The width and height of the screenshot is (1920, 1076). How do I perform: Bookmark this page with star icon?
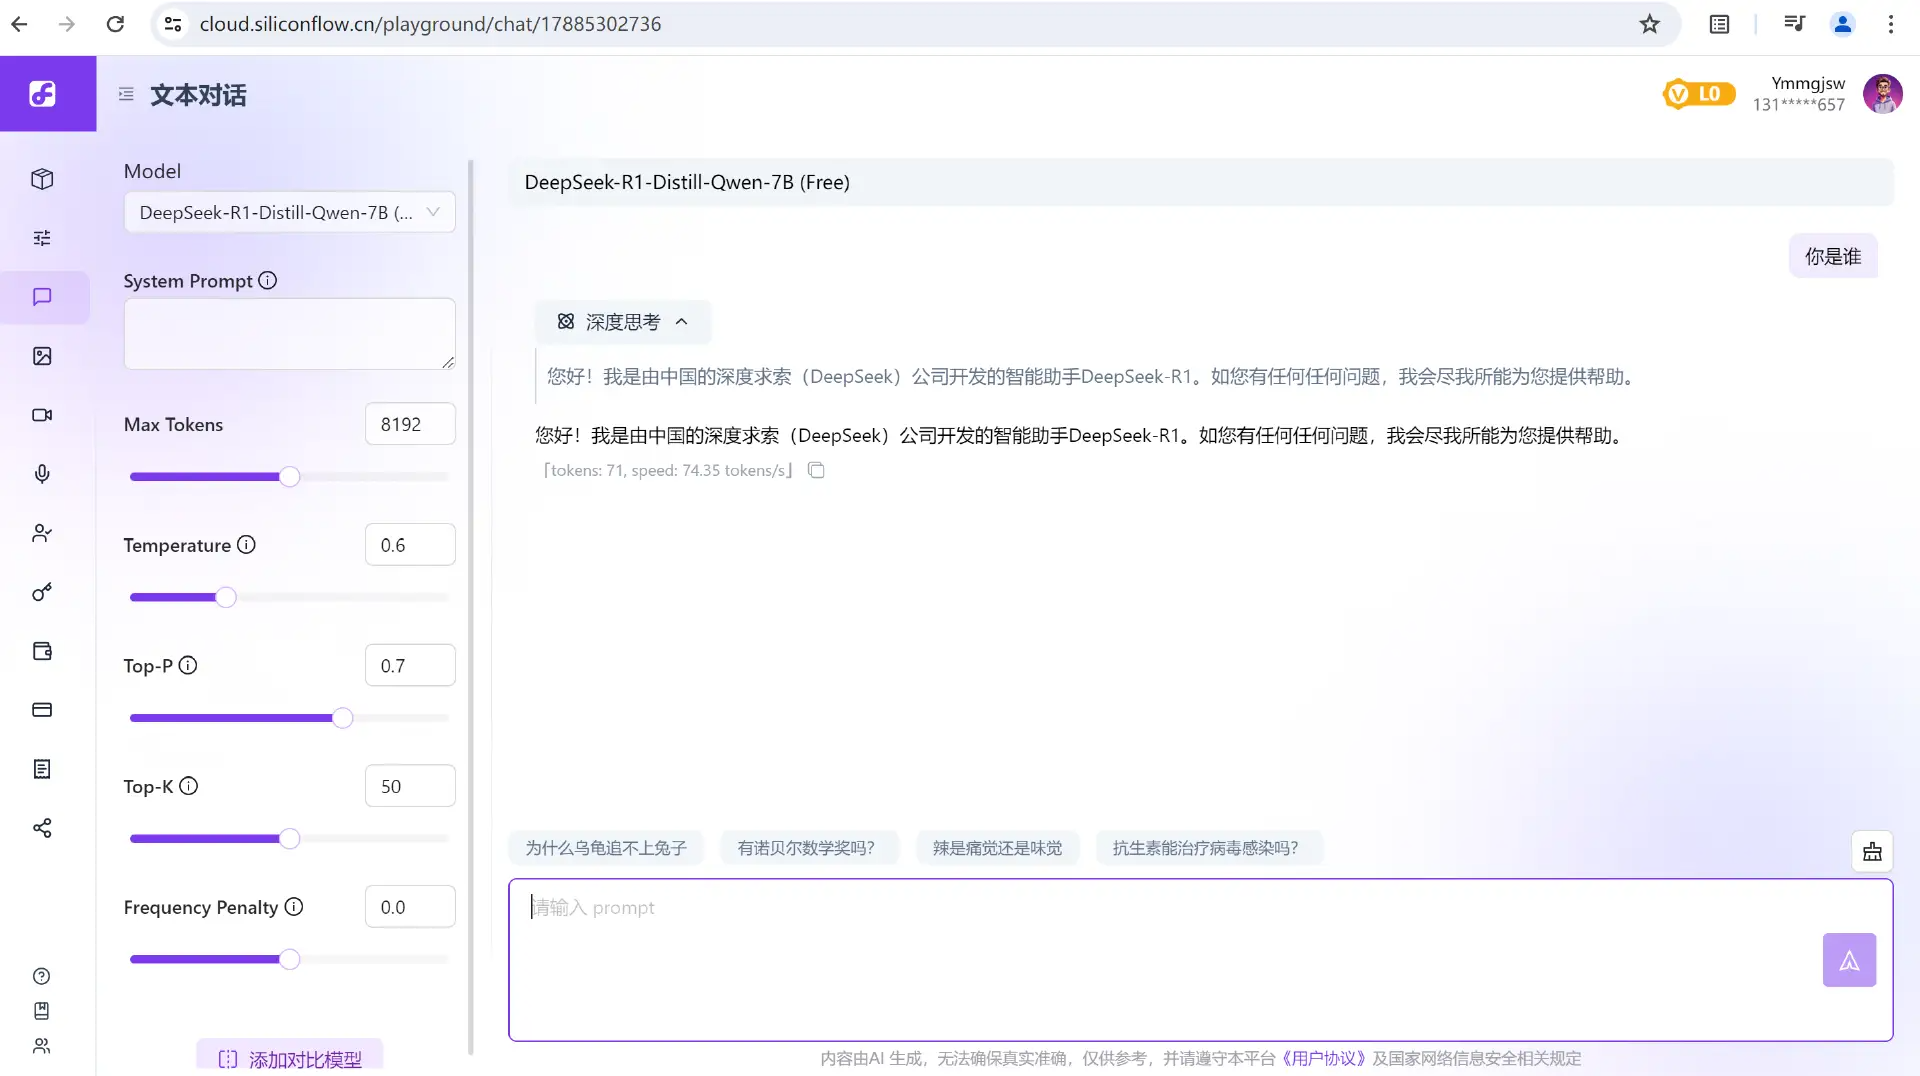click(1649, 24)
